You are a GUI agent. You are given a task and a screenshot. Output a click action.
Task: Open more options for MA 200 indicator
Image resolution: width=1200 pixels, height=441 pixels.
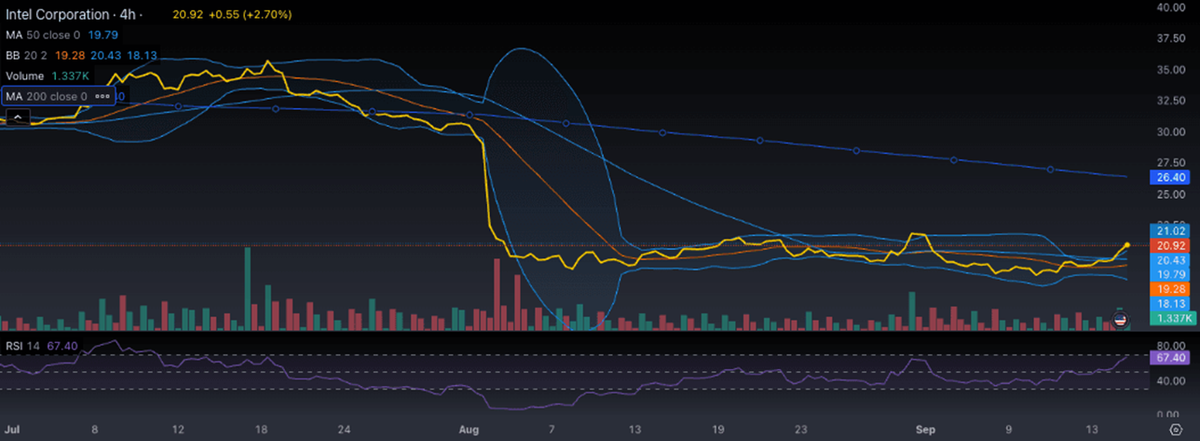click(x=102, y=97)
